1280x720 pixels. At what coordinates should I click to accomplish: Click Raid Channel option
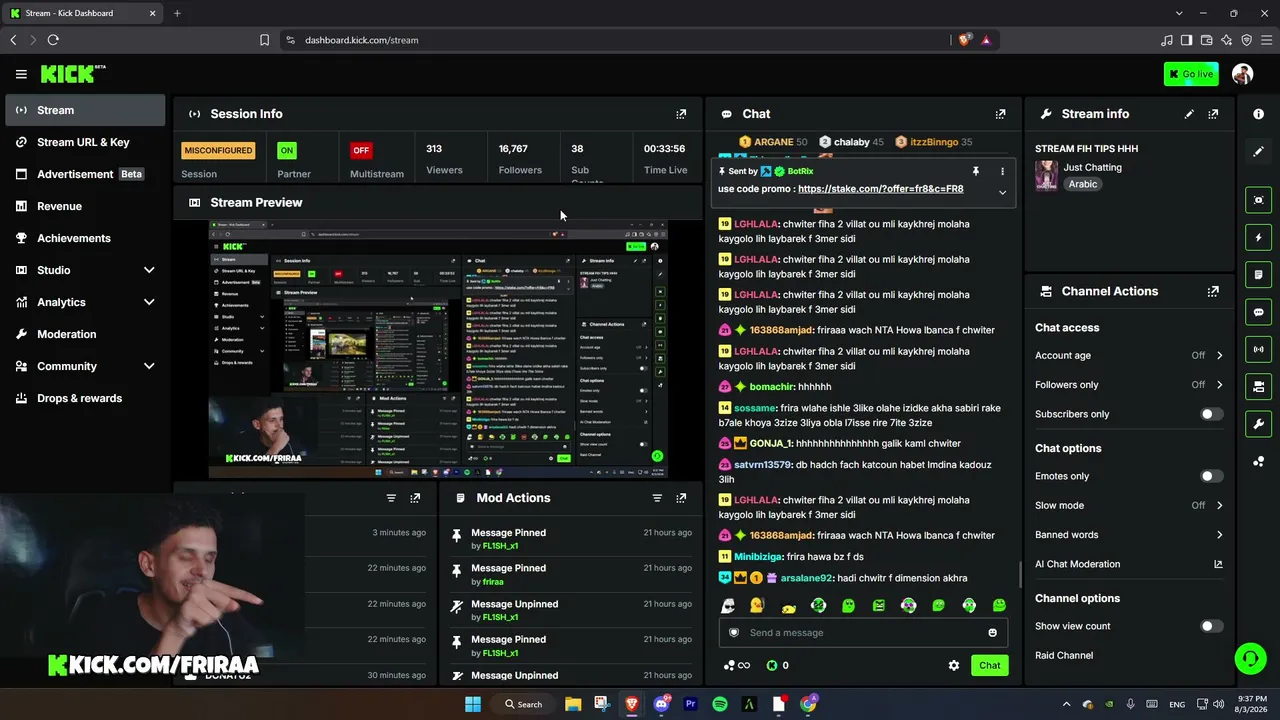[1064, 655]
